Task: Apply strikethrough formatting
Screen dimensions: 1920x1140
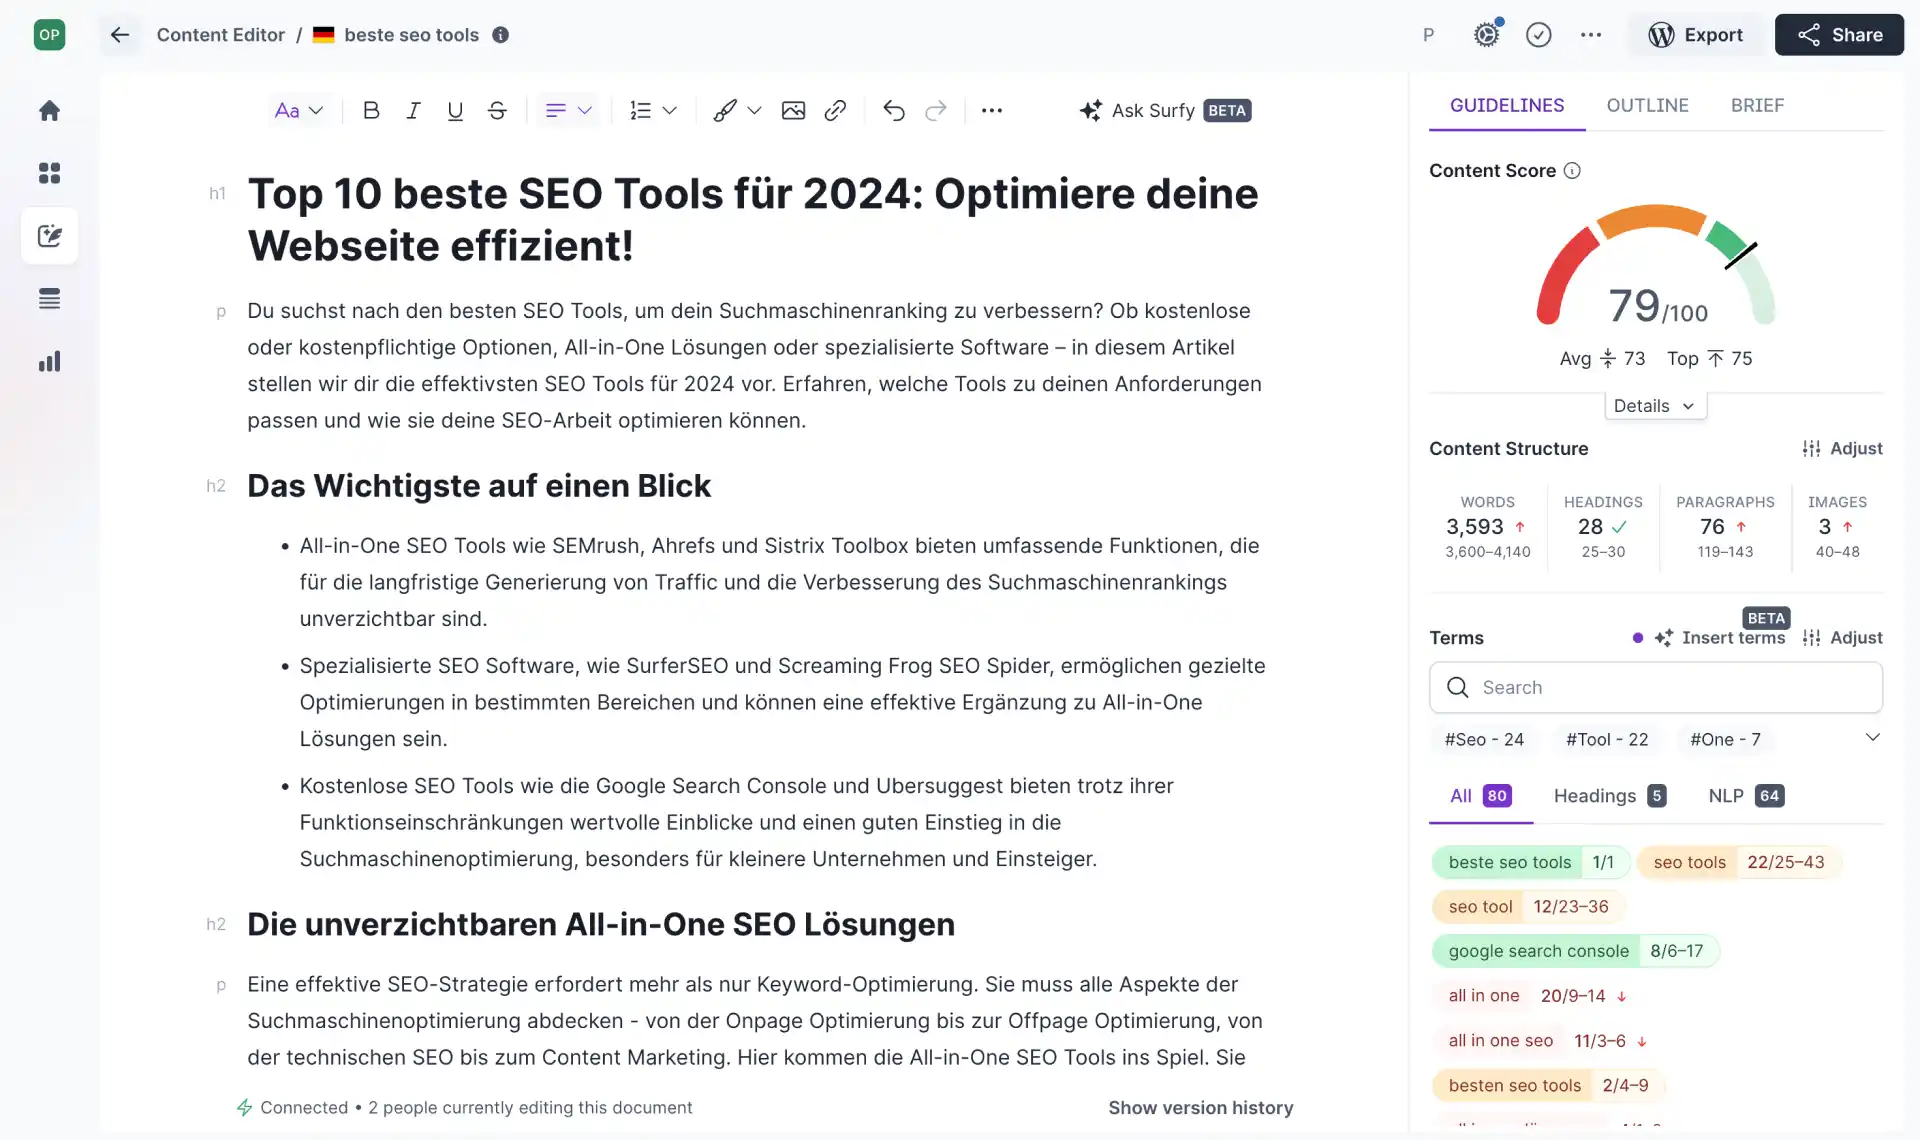Action: click(497, 111)
